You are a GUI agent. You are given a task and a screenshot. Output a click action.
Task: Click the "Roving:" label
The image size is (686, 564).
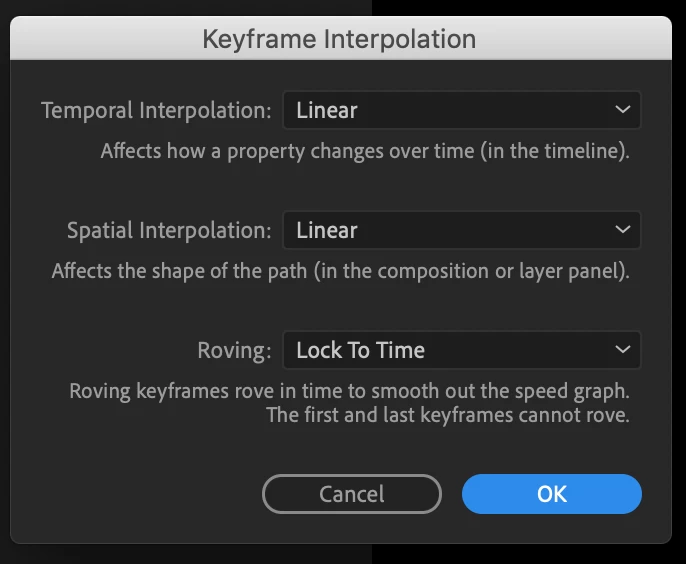click(234, 350)
